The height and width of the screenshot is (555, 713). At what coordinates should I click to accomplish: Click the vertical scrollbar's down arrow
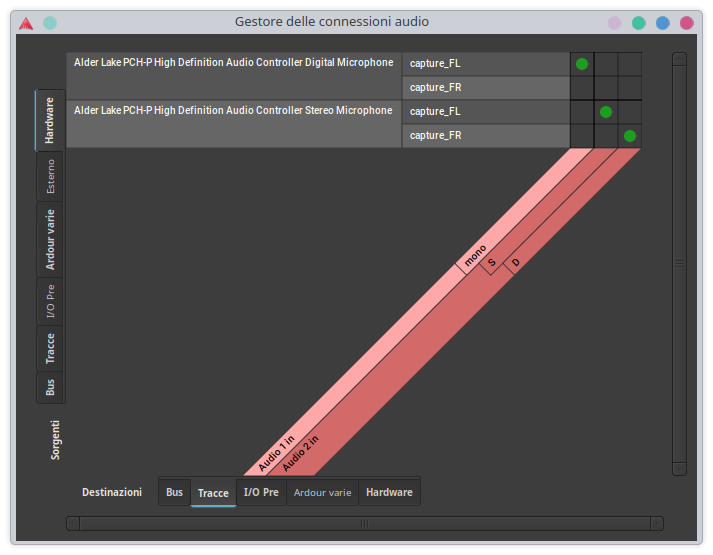point(679,468)
